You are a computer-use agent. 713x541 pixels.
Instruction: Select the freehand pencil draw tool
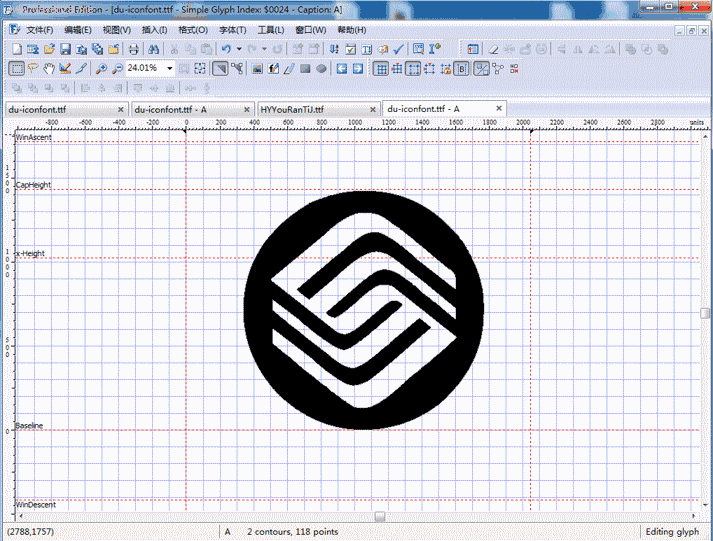(289, 69)
